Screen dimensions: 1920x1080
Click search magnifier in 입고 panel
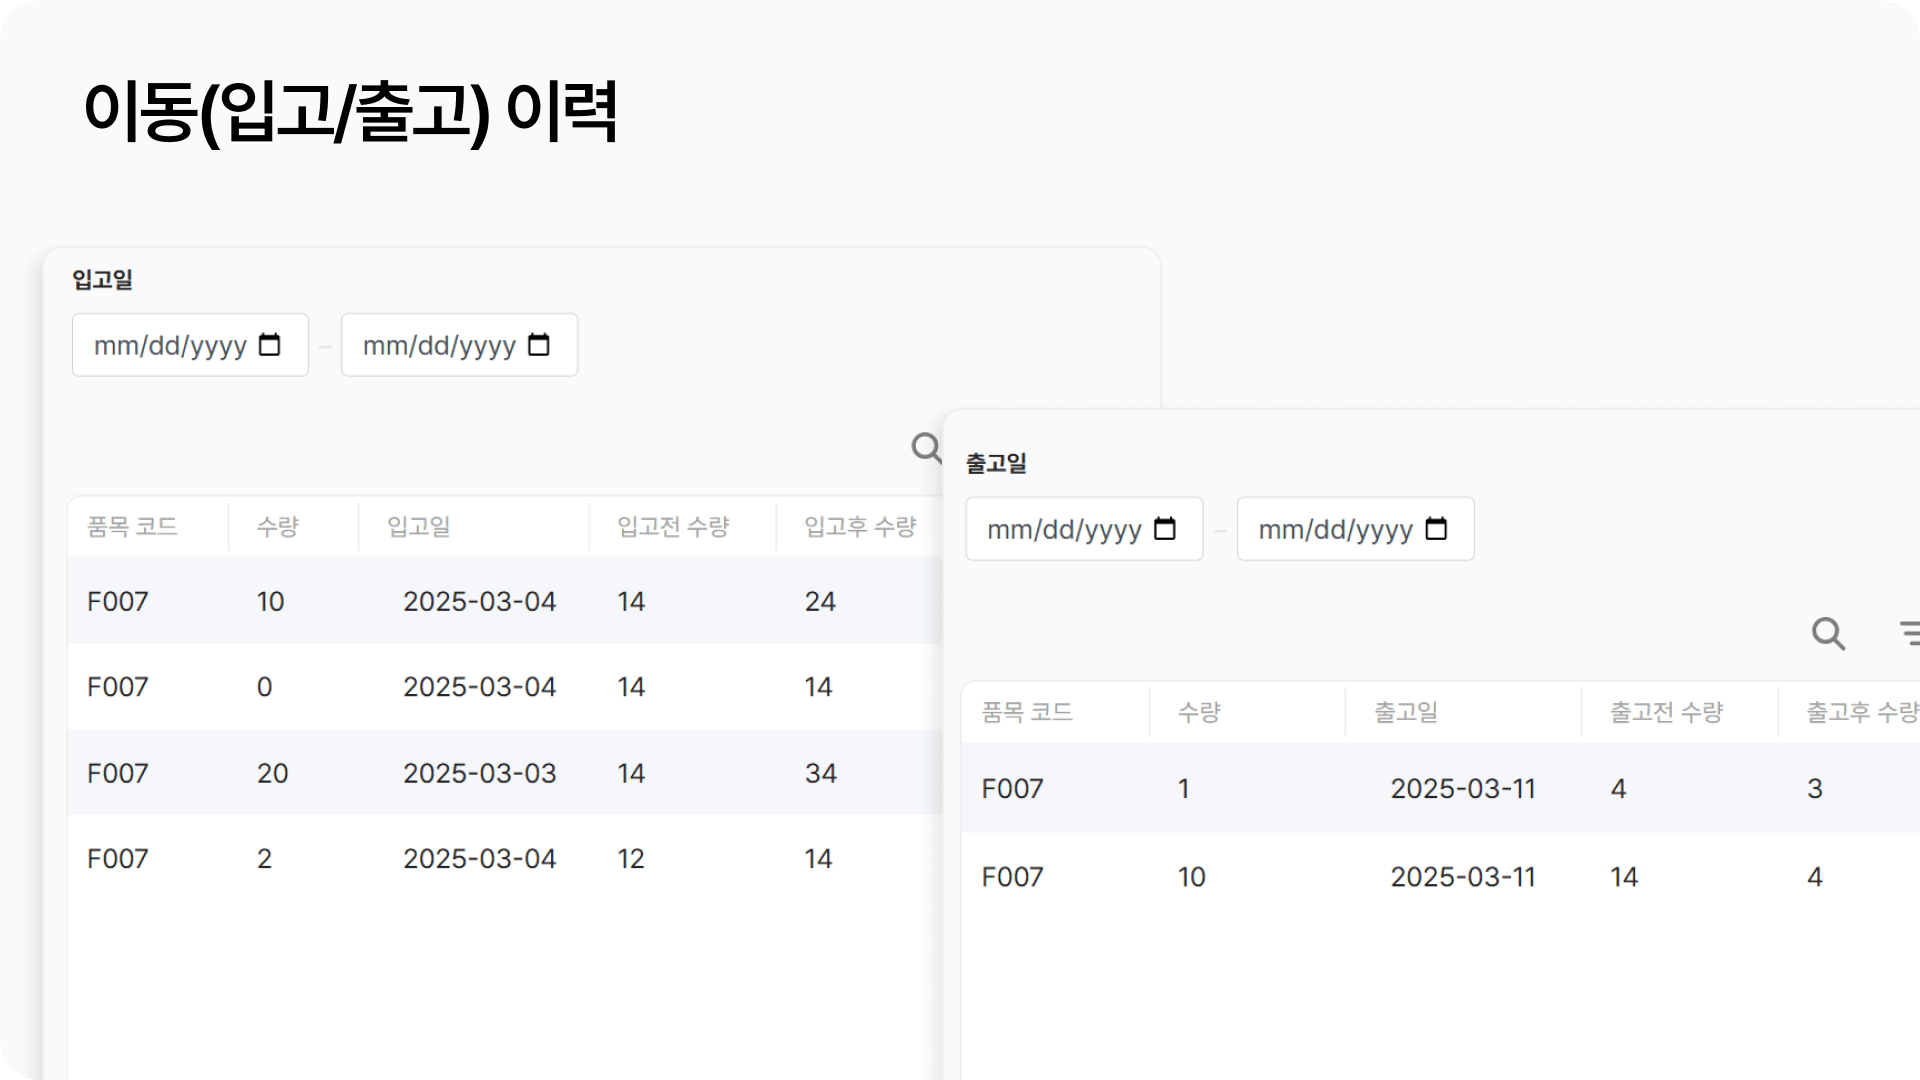pyautogui.click(x=926, y=447)
